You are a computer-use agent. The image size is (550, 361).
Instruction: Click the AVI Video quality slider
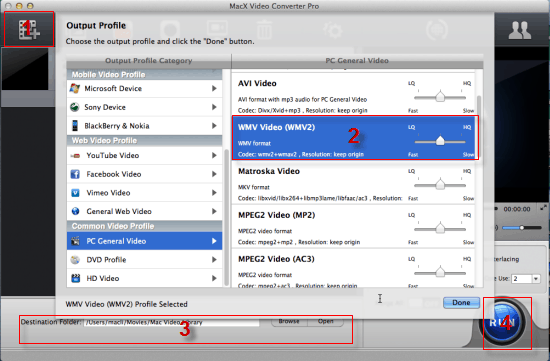tap(440, 97)
